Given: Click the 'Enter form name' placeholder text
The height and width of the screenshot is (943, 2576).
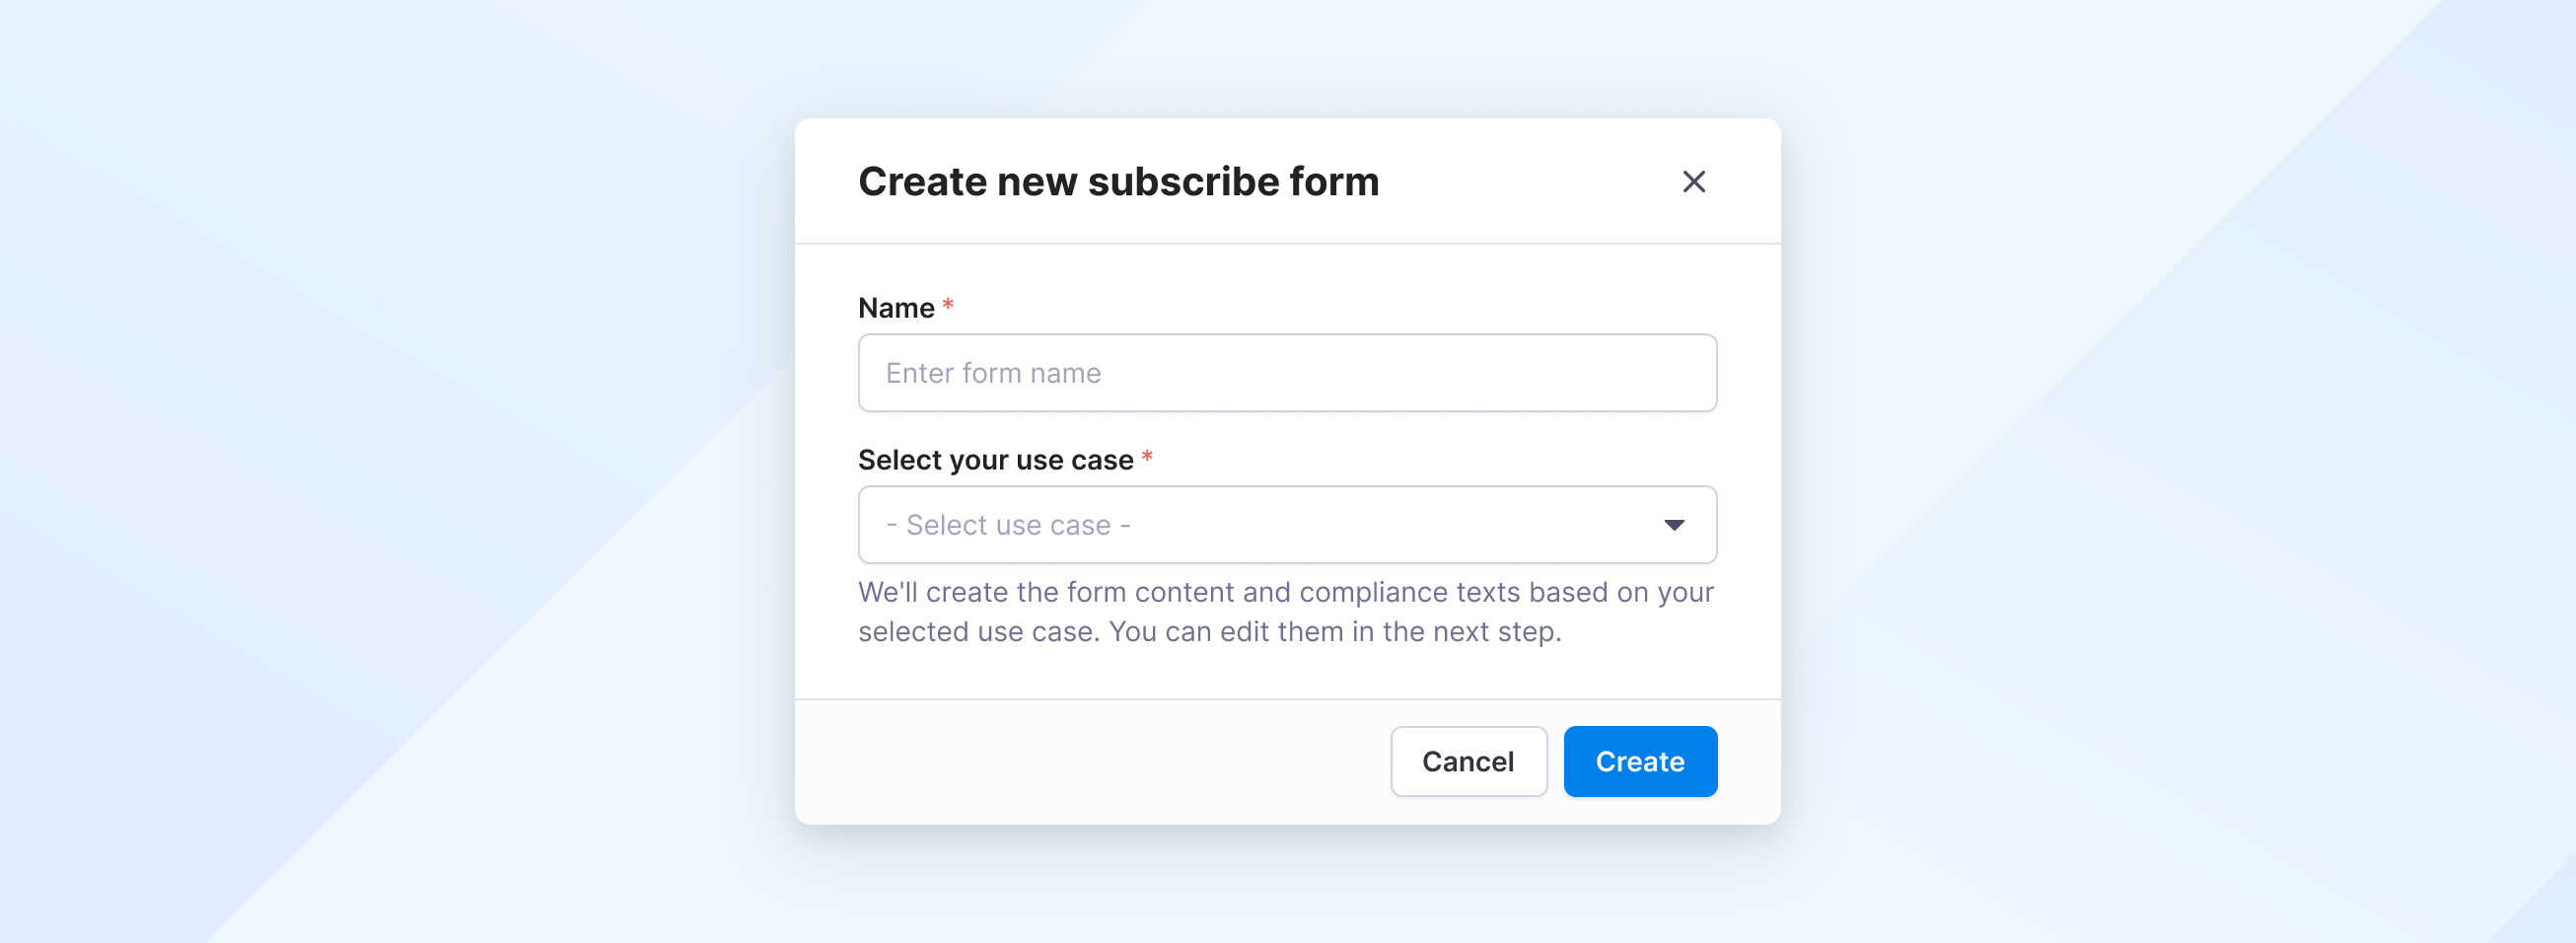Looking at the screenshot, I should 993,373.
